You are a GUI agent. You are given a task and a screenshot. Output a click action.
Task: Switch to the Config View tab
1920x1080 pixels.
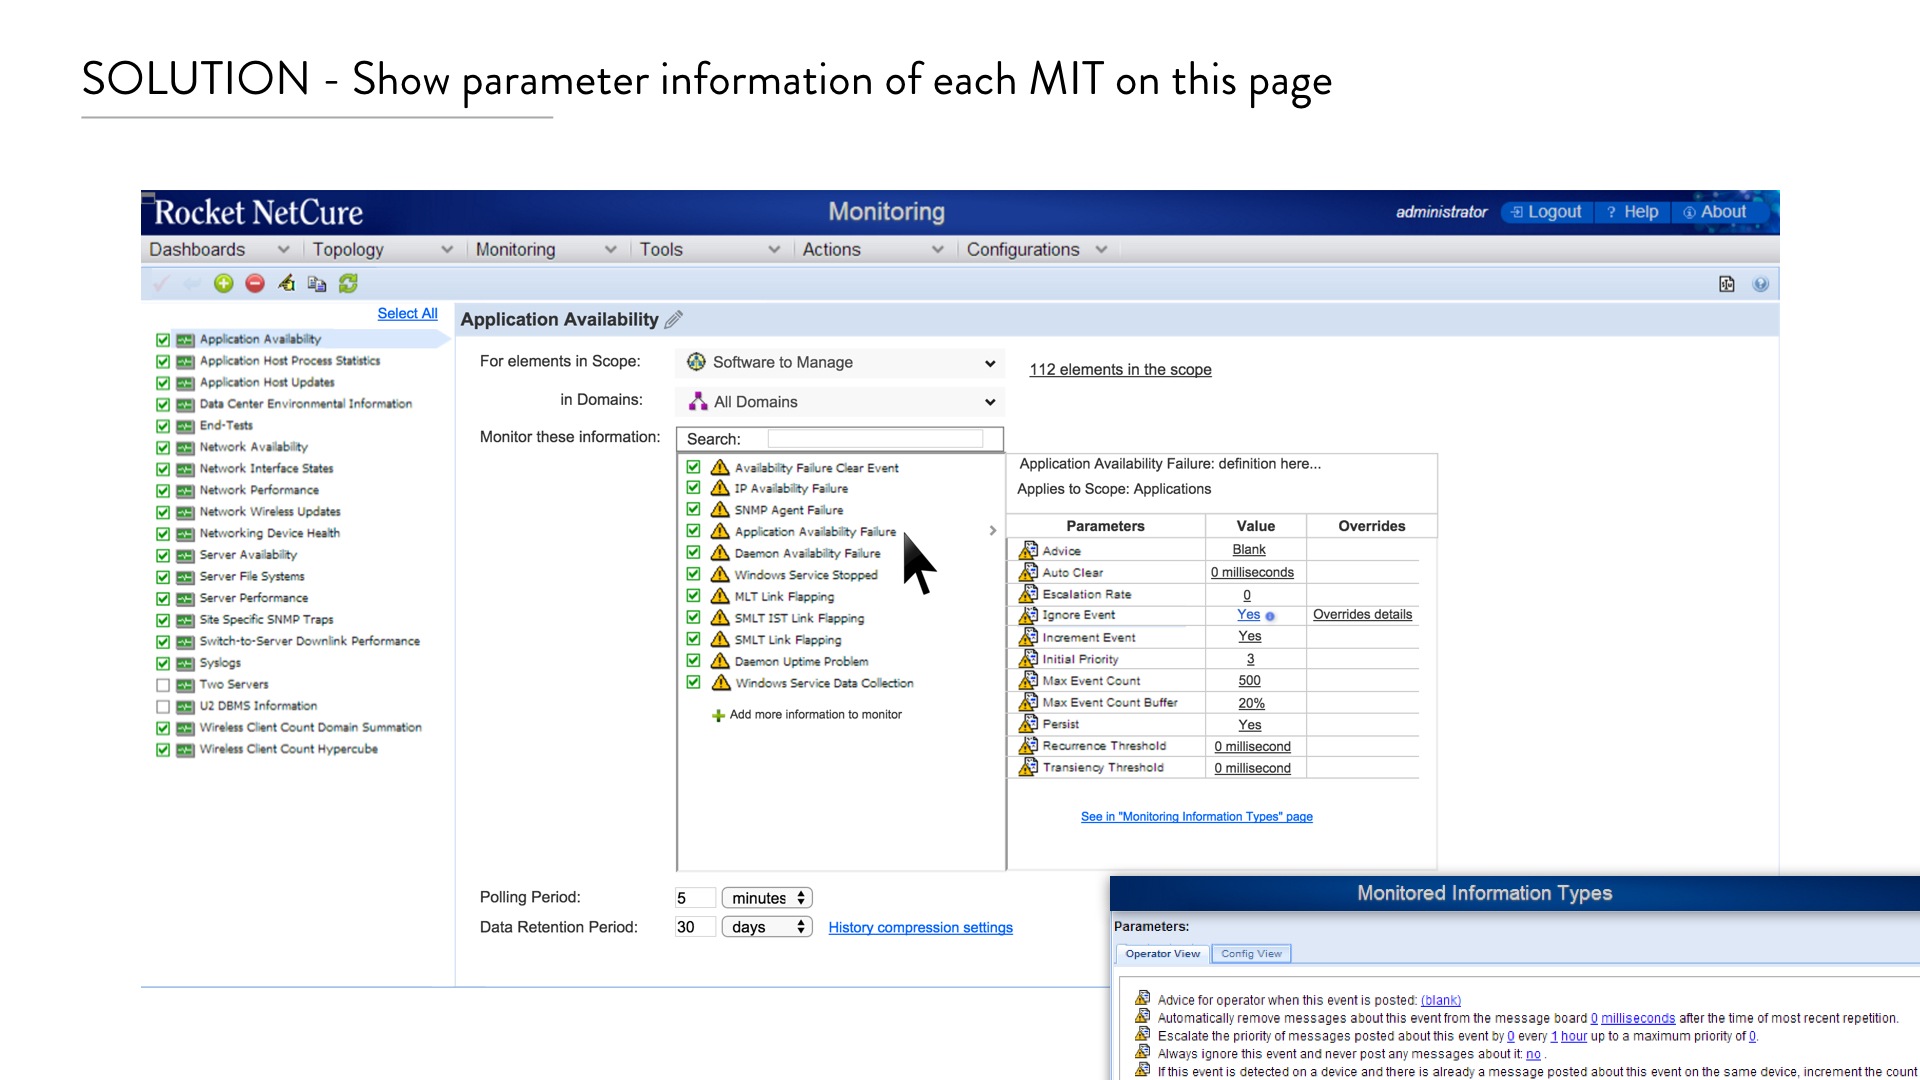pos(1251,954)
